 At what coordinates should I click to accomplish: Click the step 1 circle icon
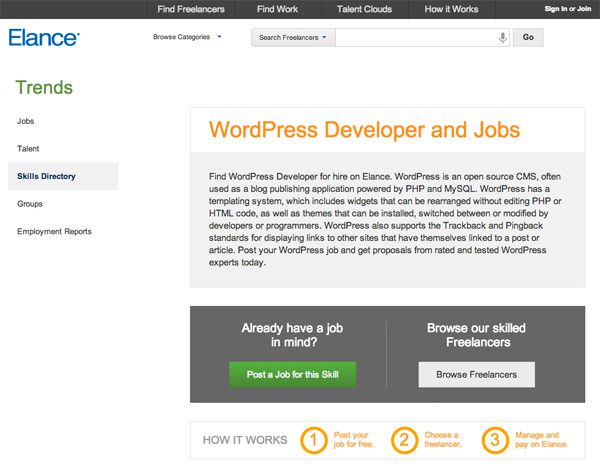(x=314, y=440)
